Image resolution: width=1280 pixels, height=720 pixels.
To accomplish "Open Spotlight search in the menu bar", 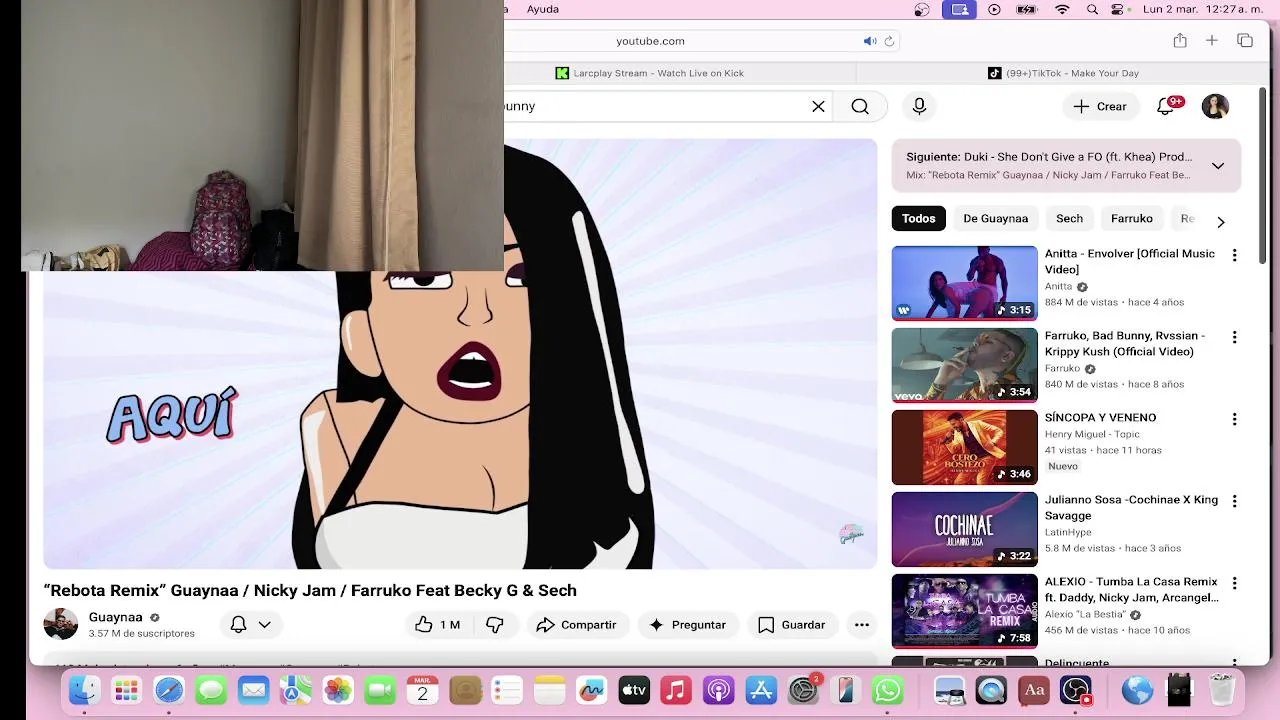I will 1091,9.
